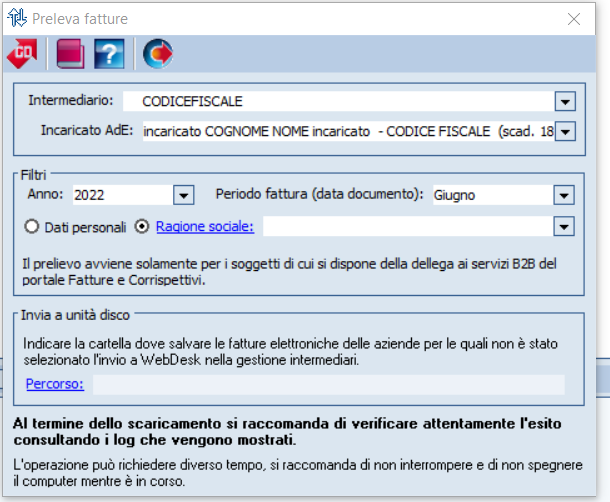The image size is (610, 502).
Task: Click the 'Intermediario:' label
Action: (71, 100)
